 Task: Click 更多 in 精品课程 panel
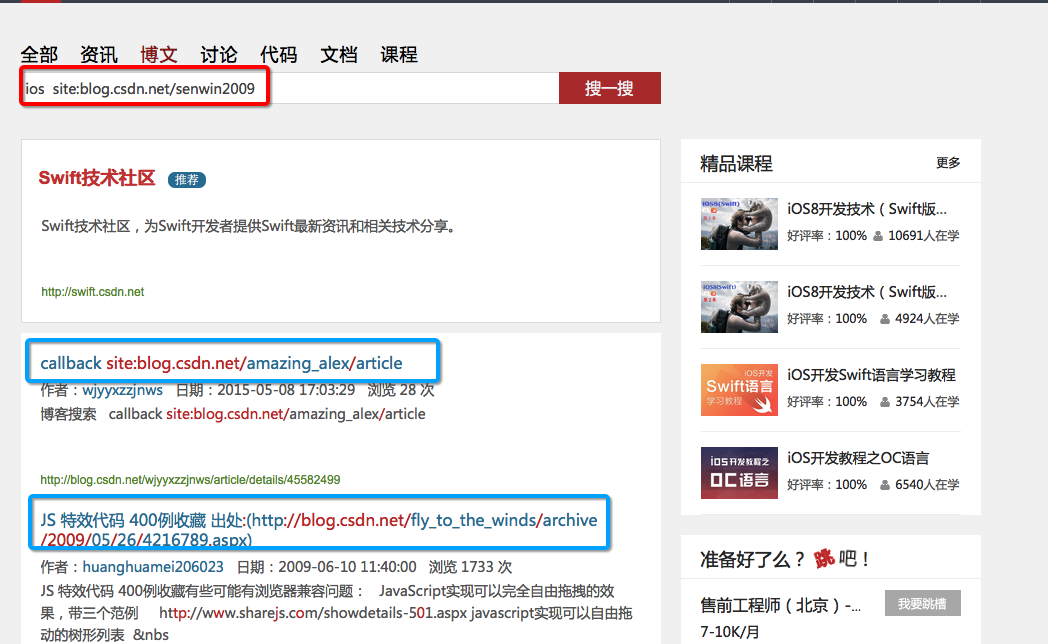[948, 163]
